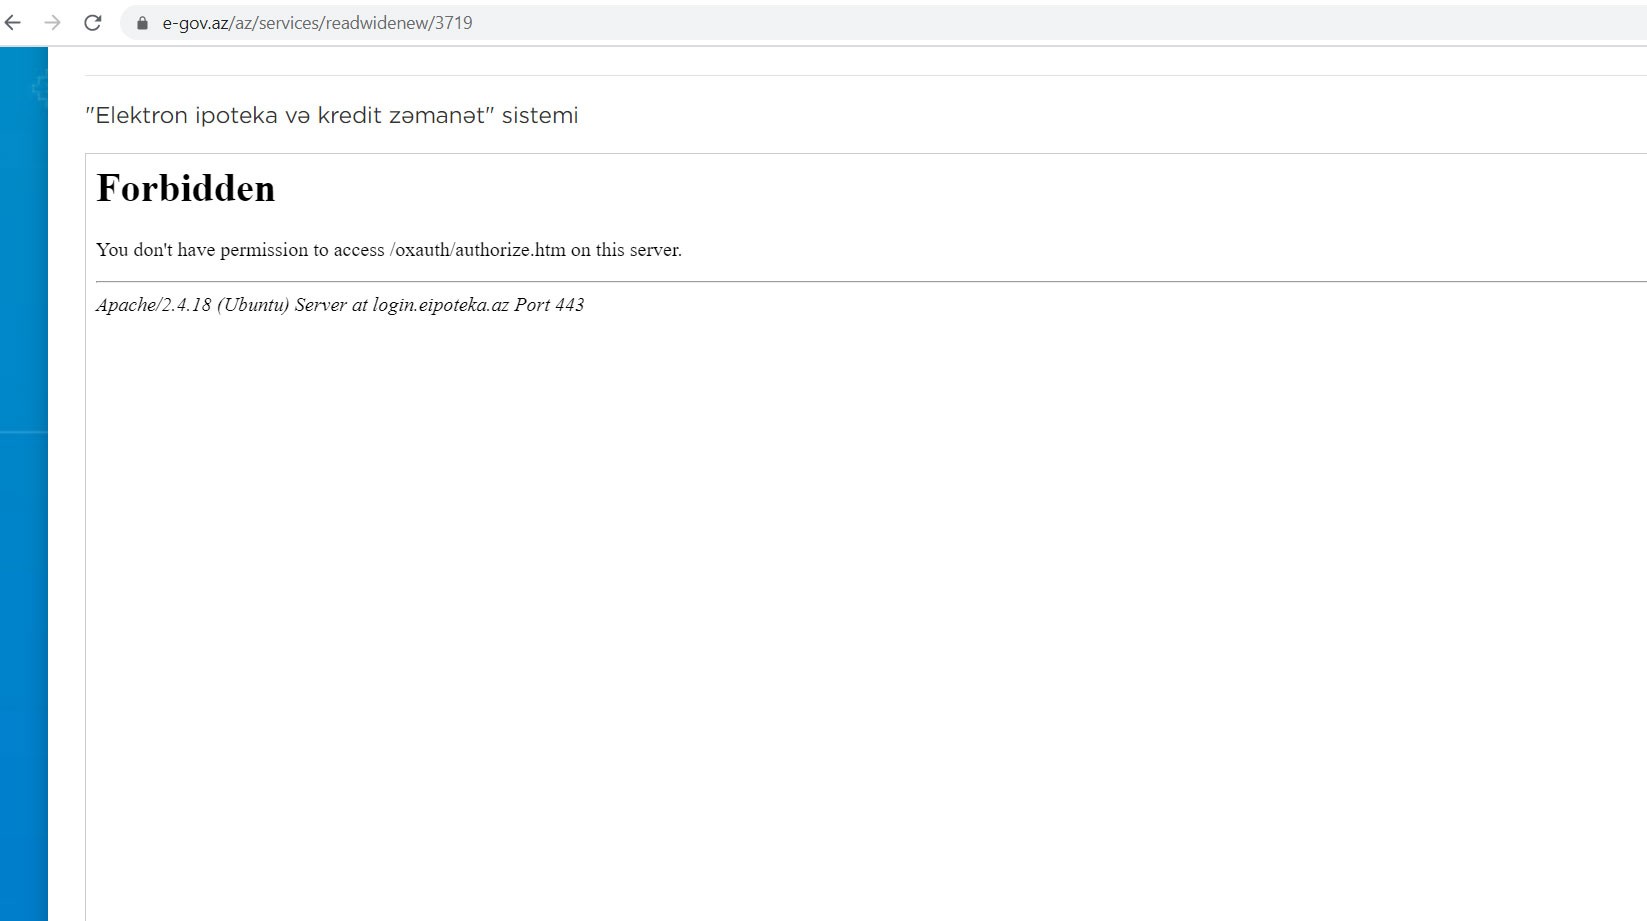Click the browser back arrow
Screen dimensions: 1647x921
click(13, 23)
